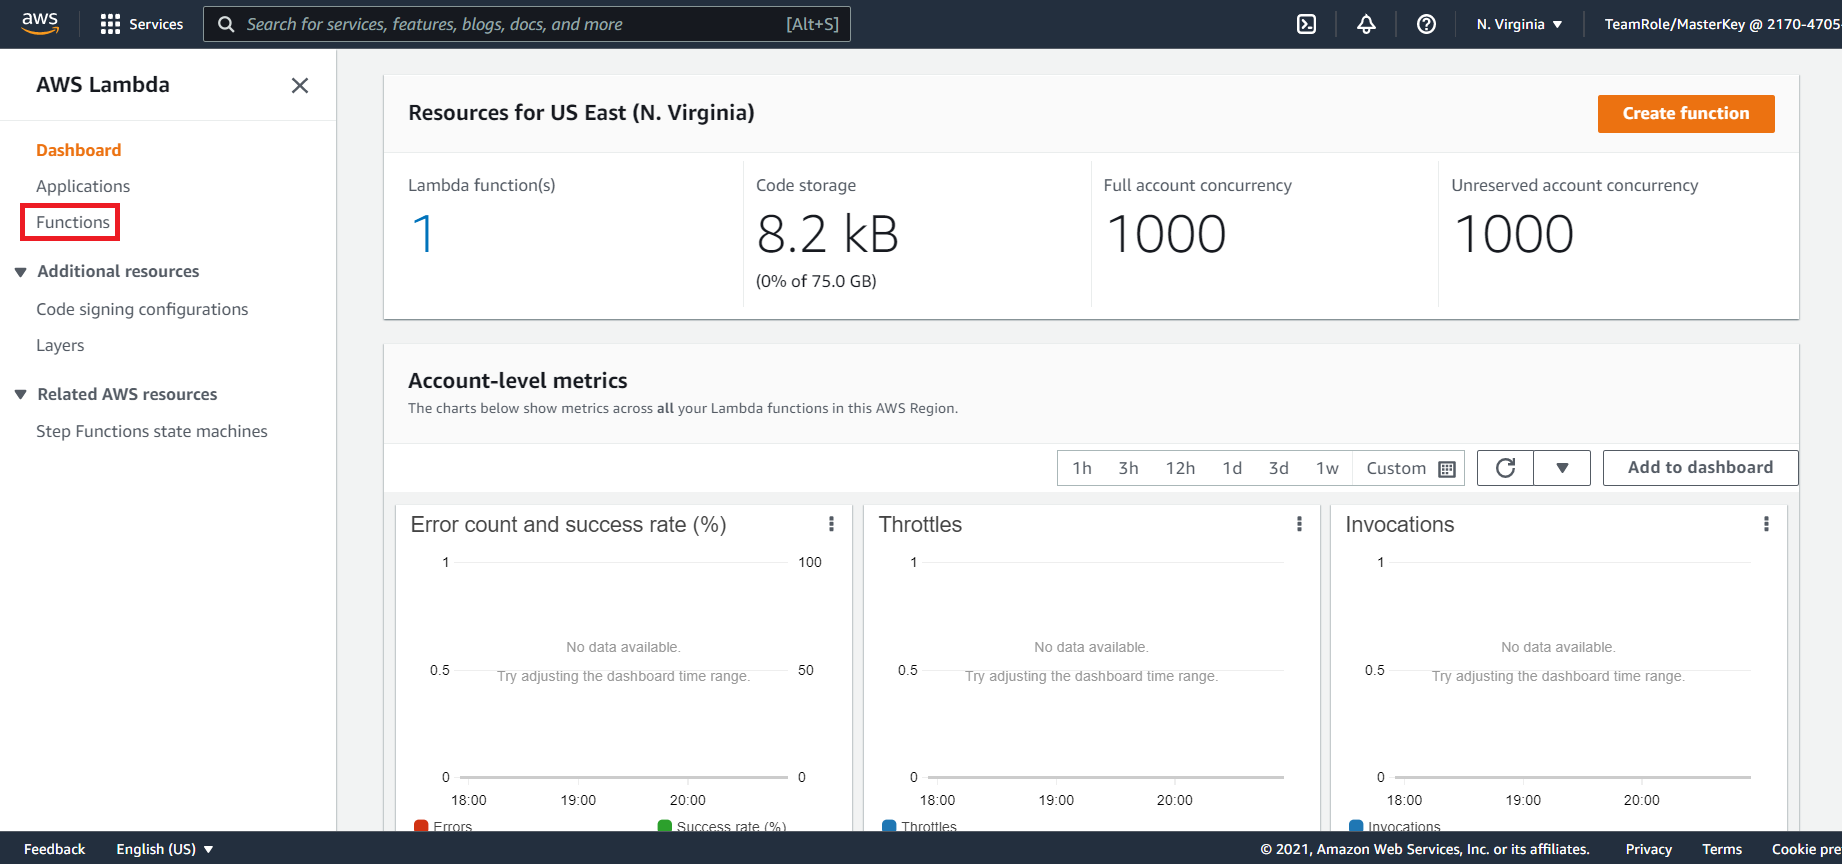Open Terms link in footer
Viewport: 1842px width, 864px height.
pos(1722,849)
